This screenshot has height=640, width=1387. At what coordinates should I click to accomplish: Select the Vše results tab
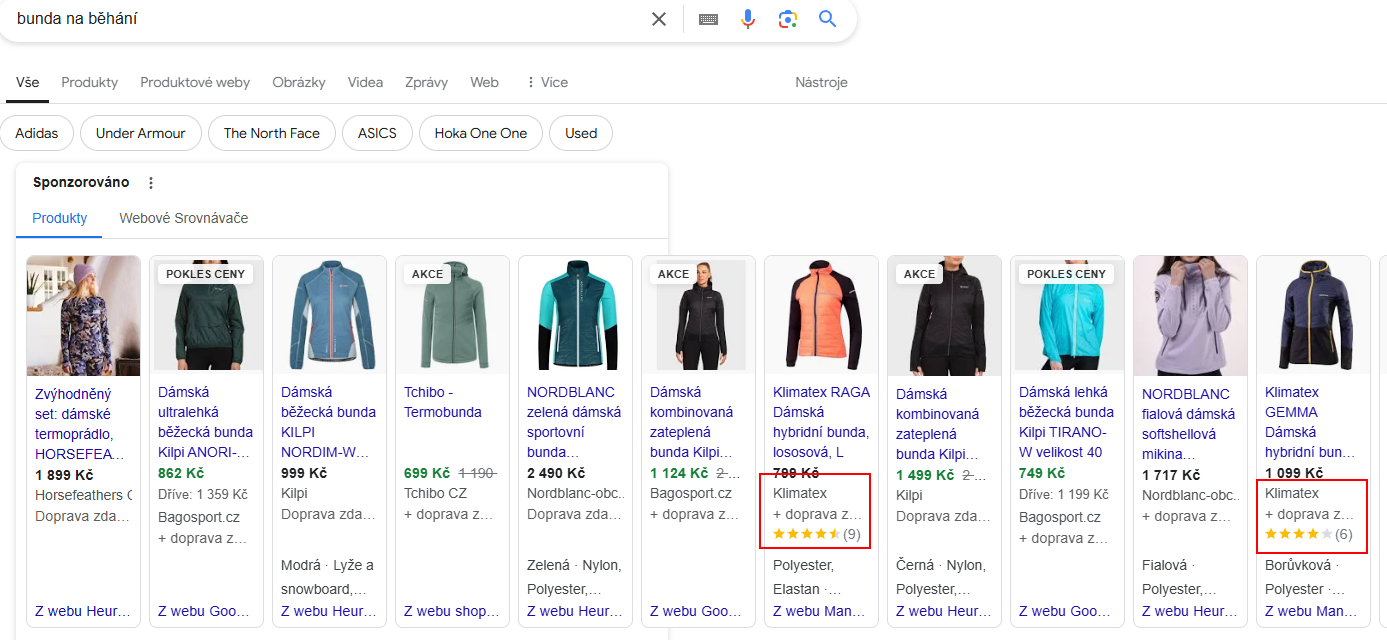pos(28,82)
